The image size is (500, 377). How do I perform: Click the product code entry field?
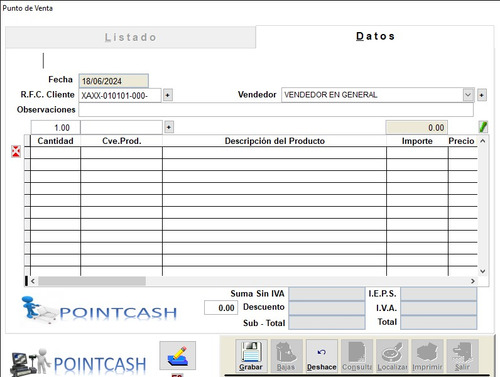121,127
